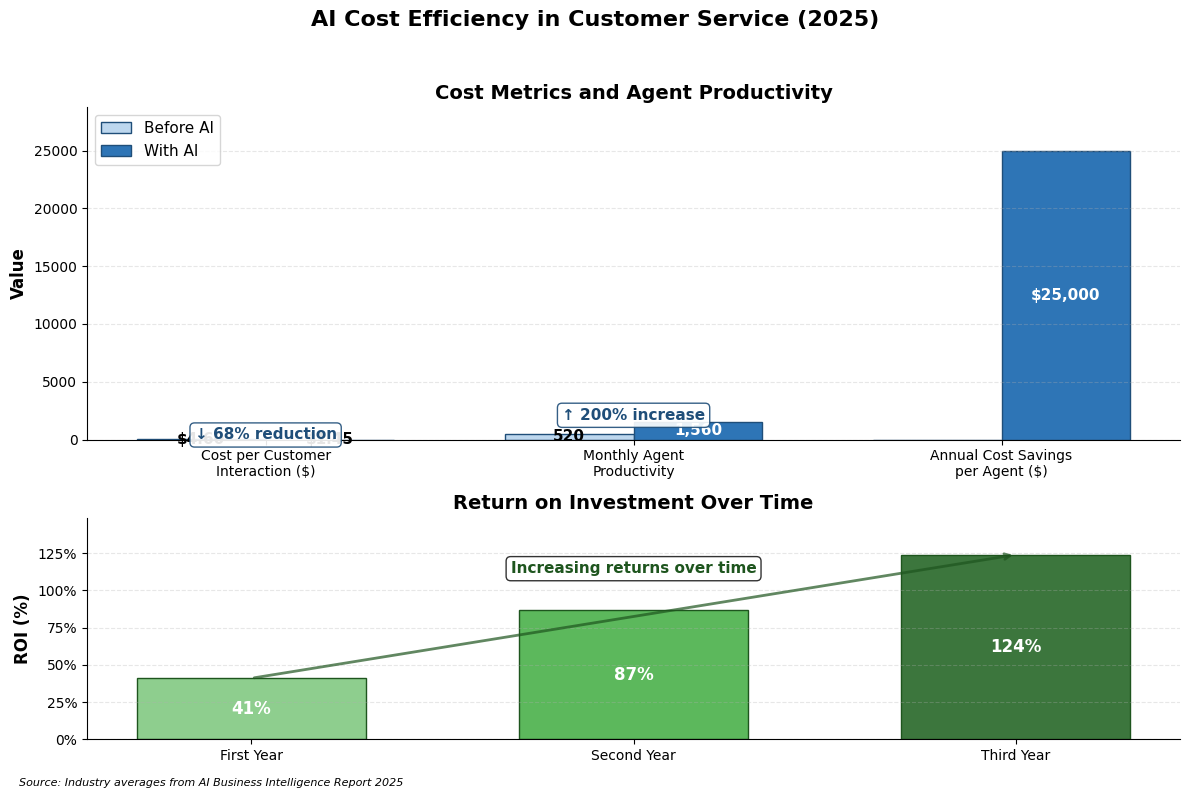Click the 200% increase annotation box
The image size is (1189, 798).
pos(633,415)
